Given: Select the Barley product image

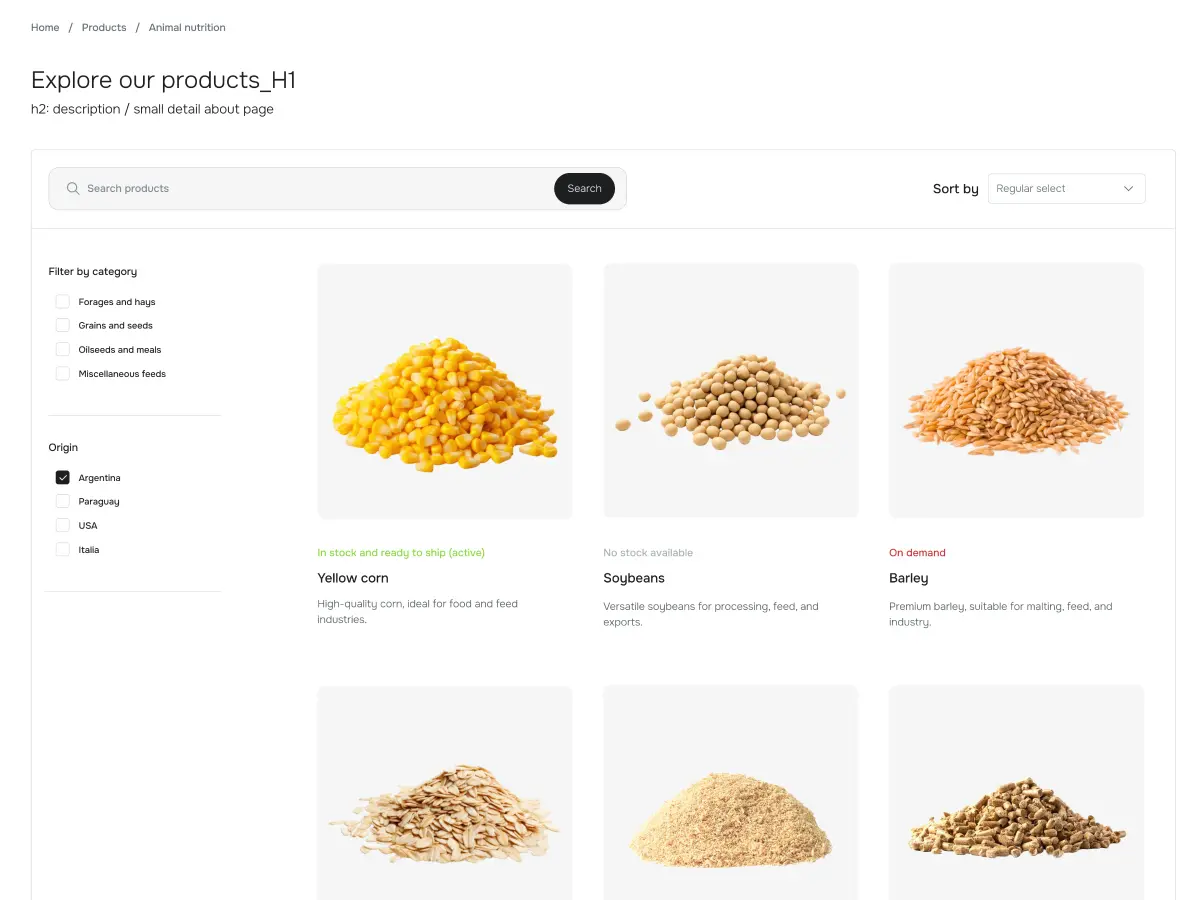Looking at the screenshot, I should pyautogui.click(x=1016, y=391).
